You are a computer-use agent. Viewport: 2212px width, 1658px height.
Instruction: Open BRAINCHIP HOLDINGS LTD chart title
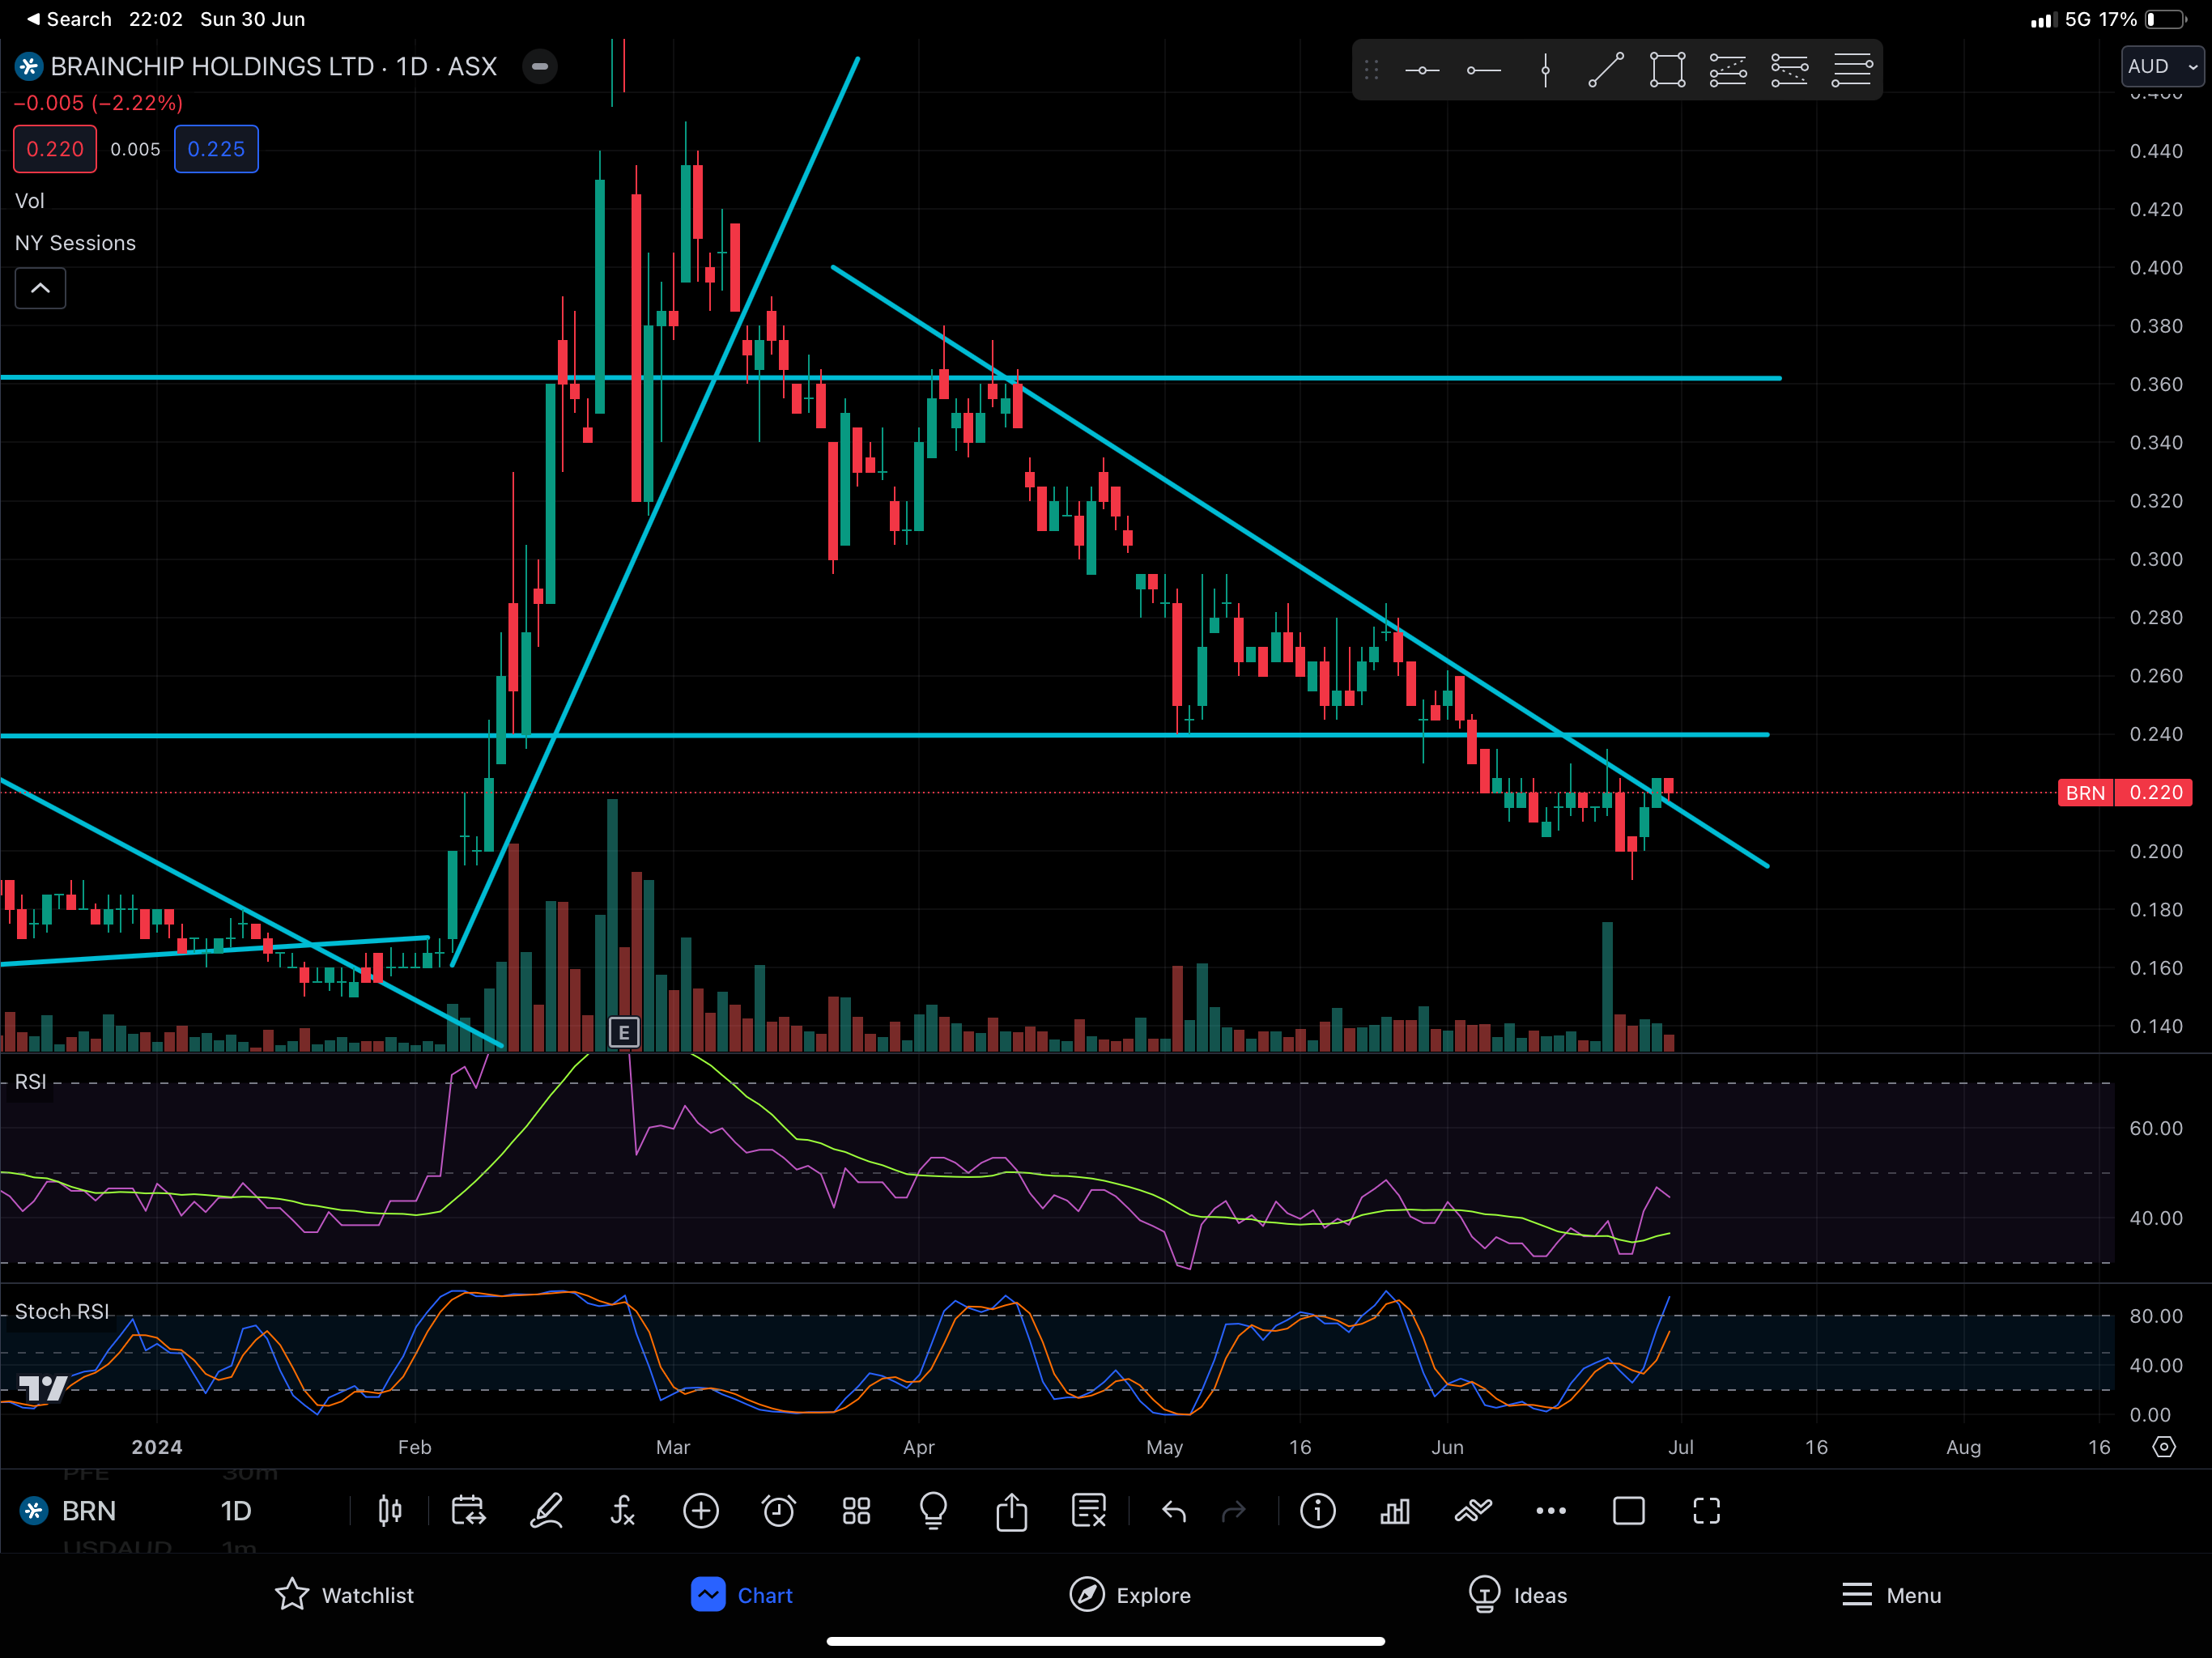(273, 67)
